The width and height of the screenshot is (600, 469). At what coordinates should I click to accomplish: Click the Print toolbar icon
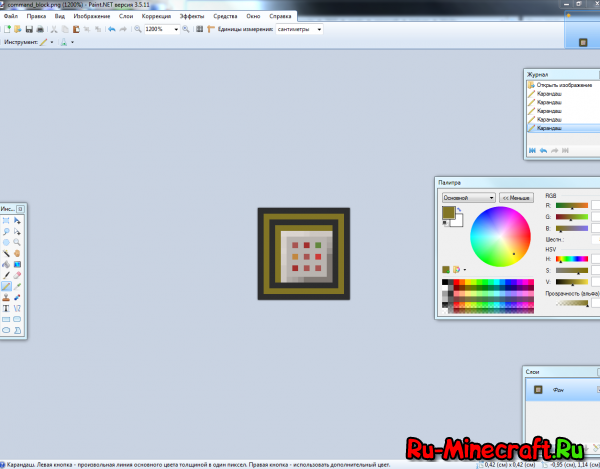pyautogui.click(x=40, y=29)
